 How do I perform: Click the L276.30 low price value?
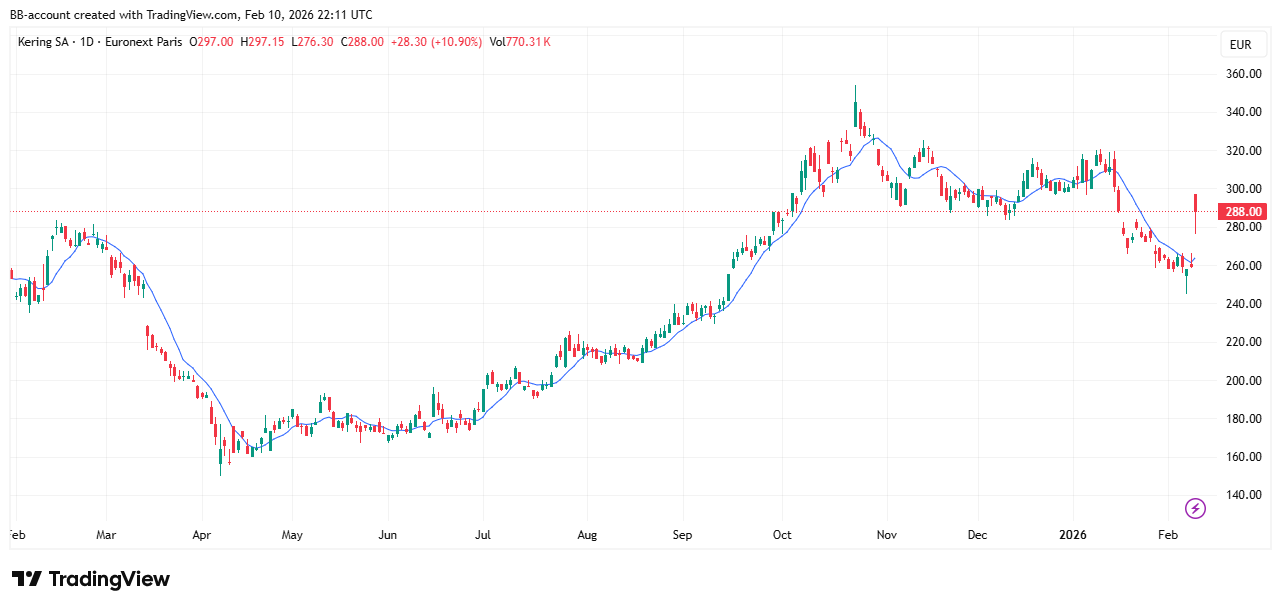tap(312, 42)
